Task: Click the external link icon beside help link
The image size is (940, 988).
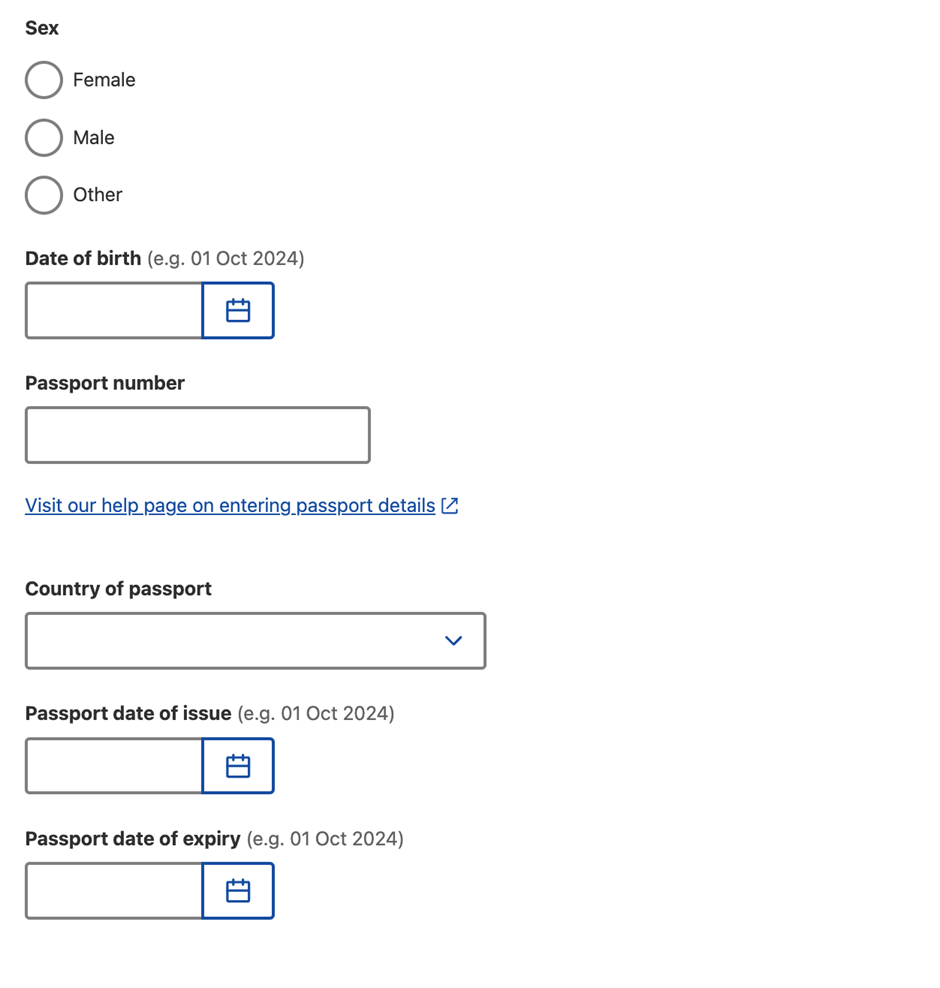Action: click(450, 506)
